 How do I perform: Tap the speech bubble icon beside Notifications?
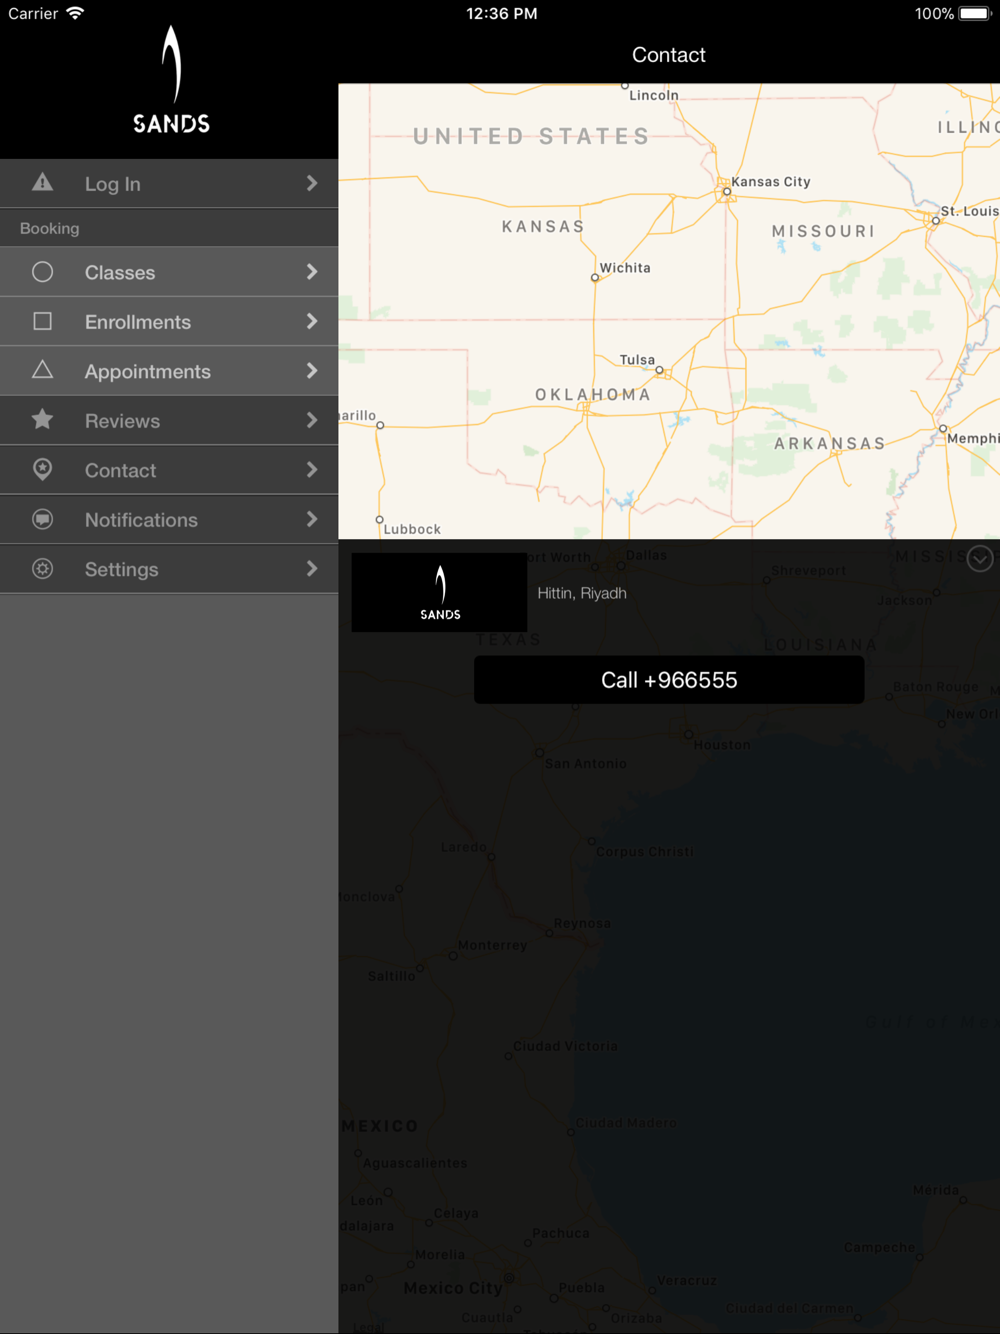click(x=42, y=519)
